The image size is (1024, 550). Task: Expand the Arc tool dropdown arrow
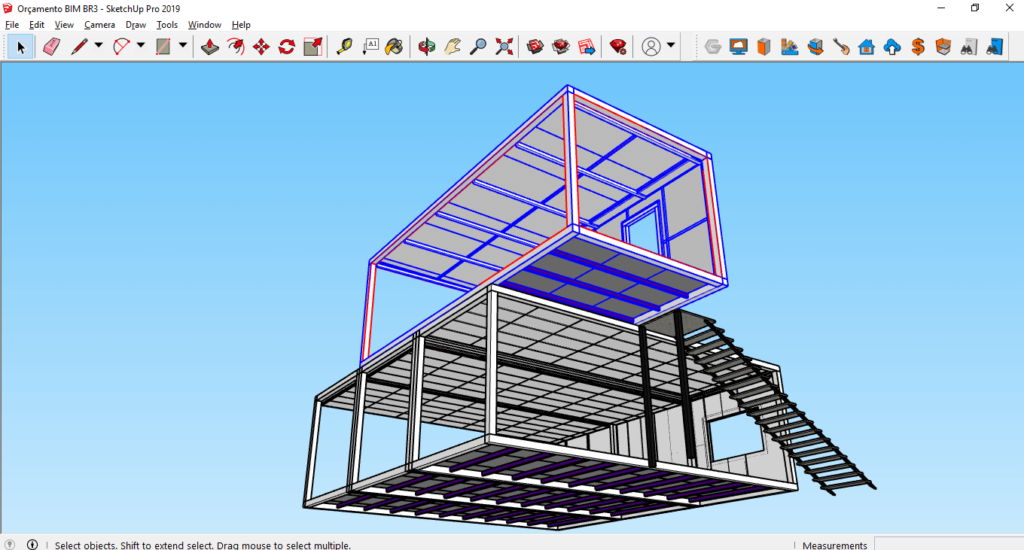click(141, 46)
